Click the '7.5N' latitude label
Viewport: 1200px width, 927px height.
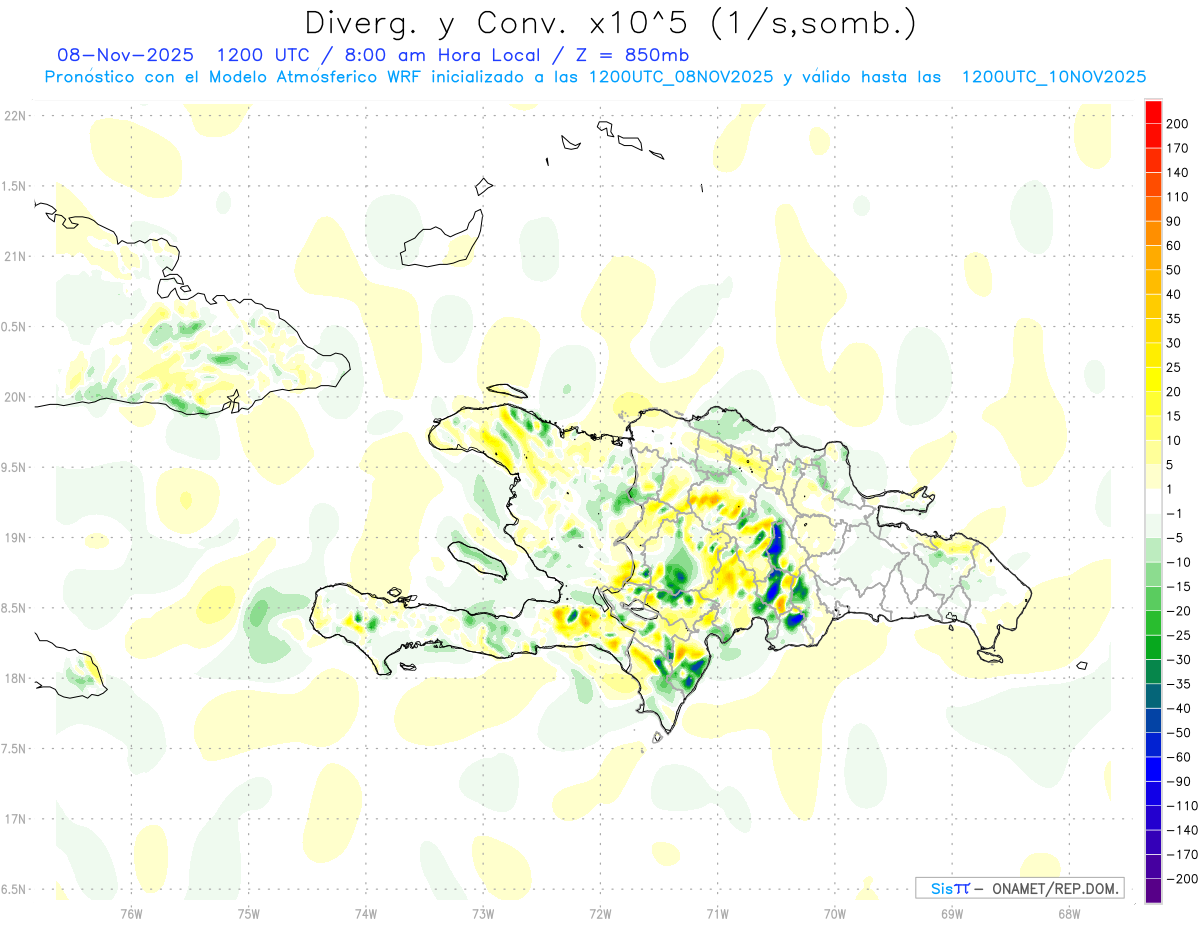pyautogui.click(x=14, y=749)
